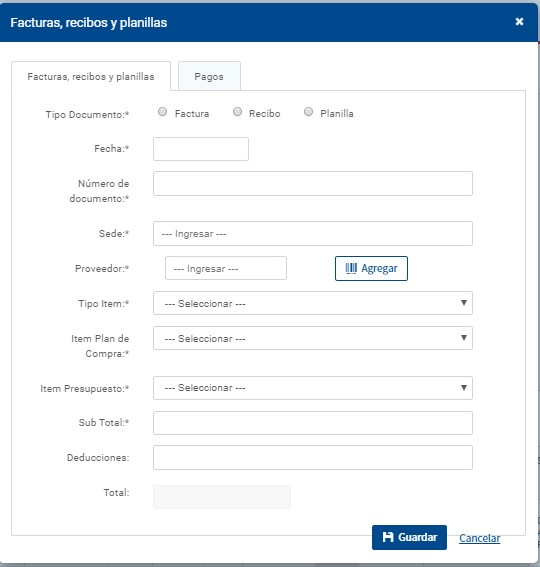Select the Facturas, recibos y planillas tab
This screenshot has height=567, width=540.
pos(91,76)
